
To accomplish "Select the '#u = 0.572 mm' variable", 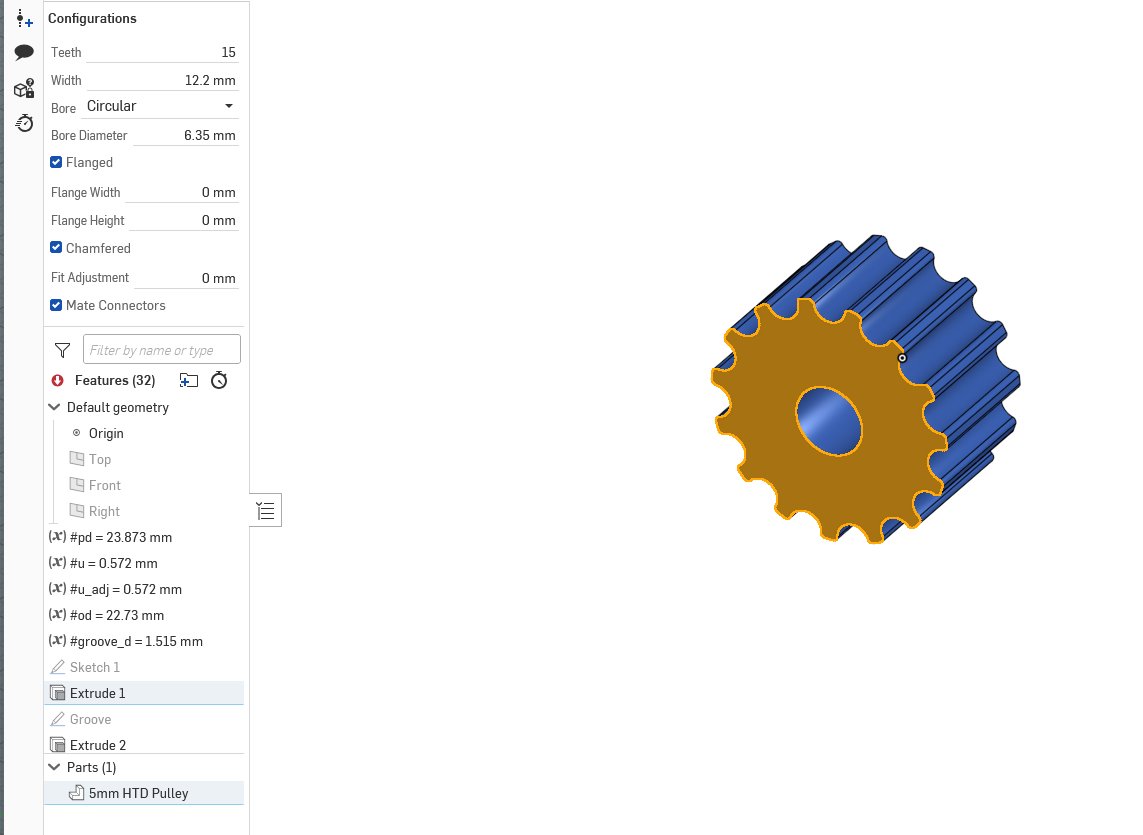I will pos(114,563).
